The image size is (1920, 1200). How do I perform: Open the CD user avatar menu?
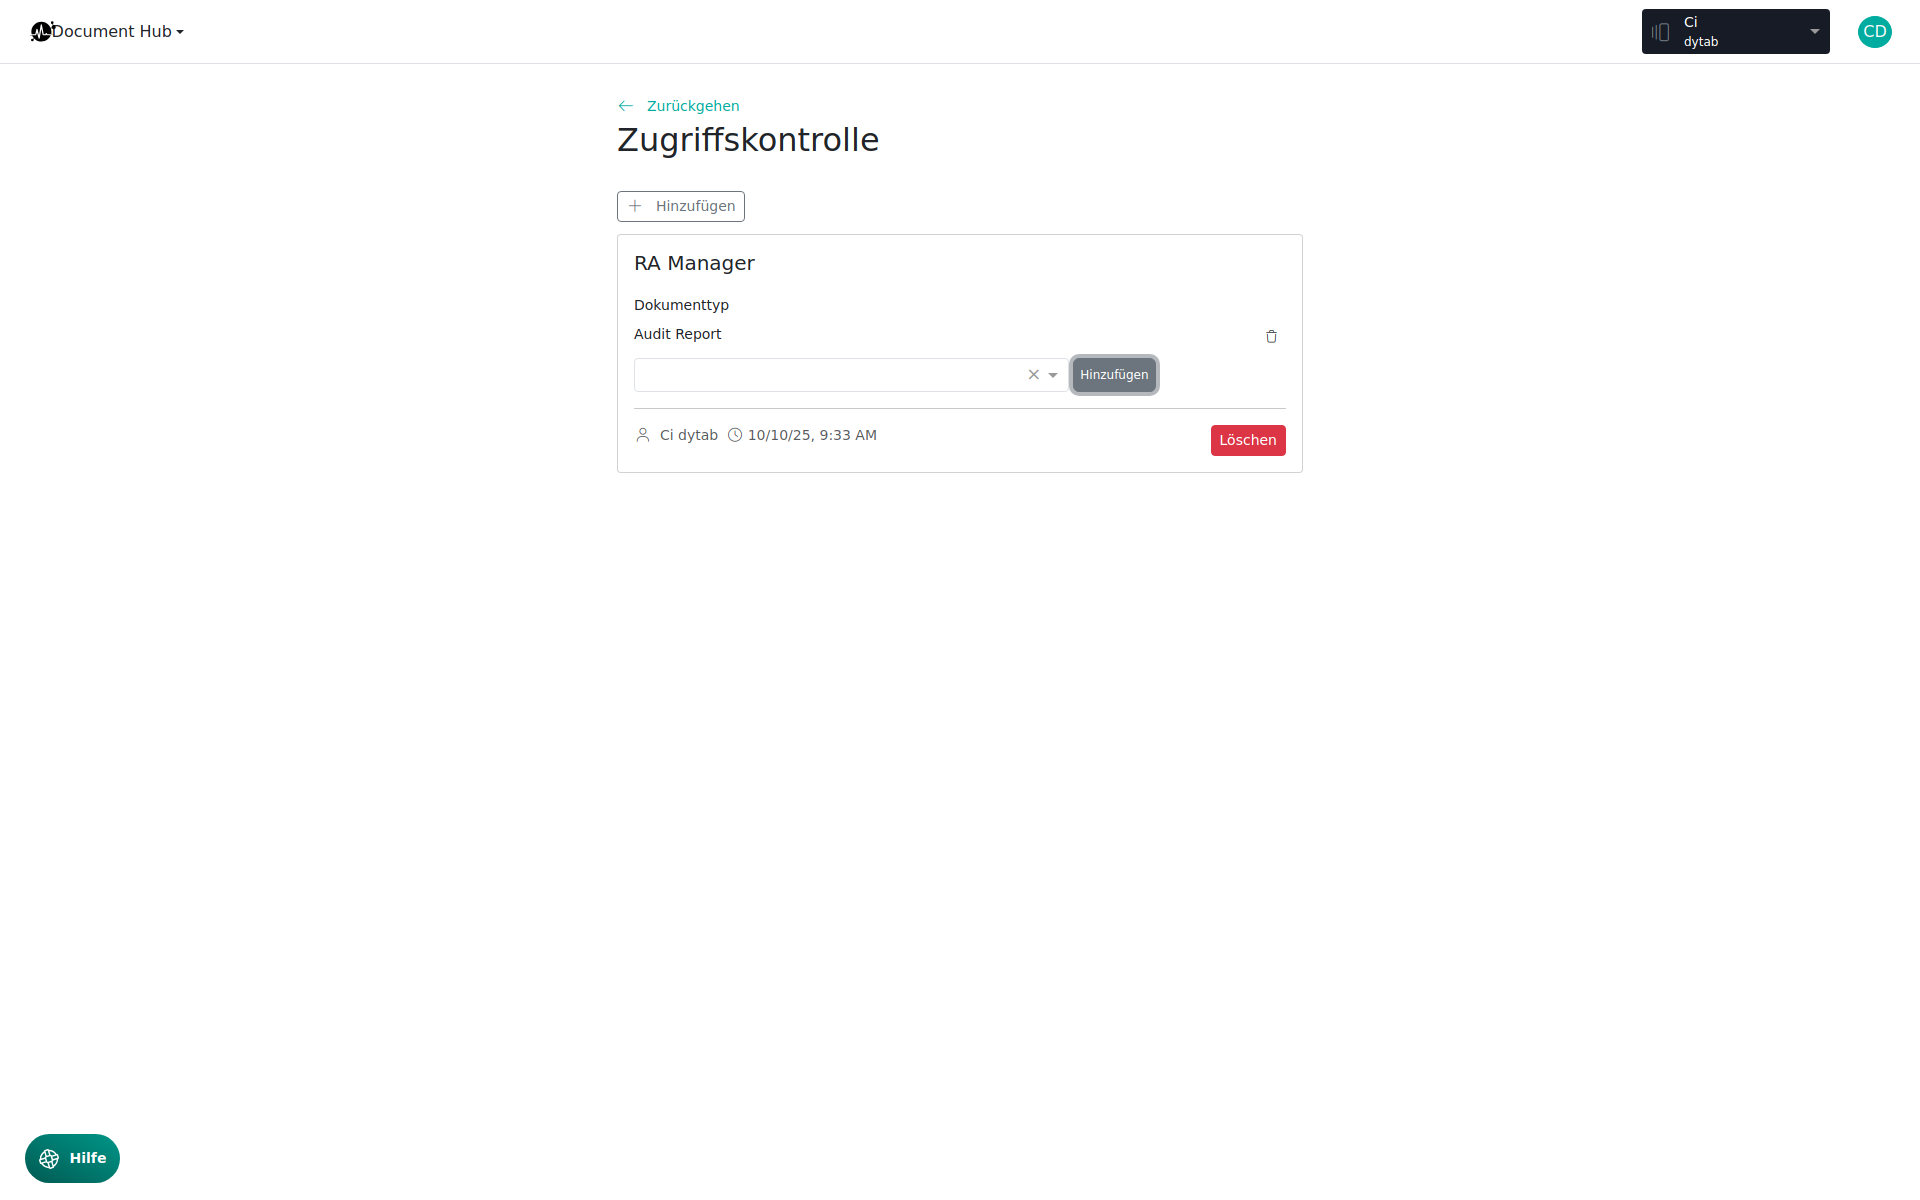pyautogui.click(x=1875, y=32)
